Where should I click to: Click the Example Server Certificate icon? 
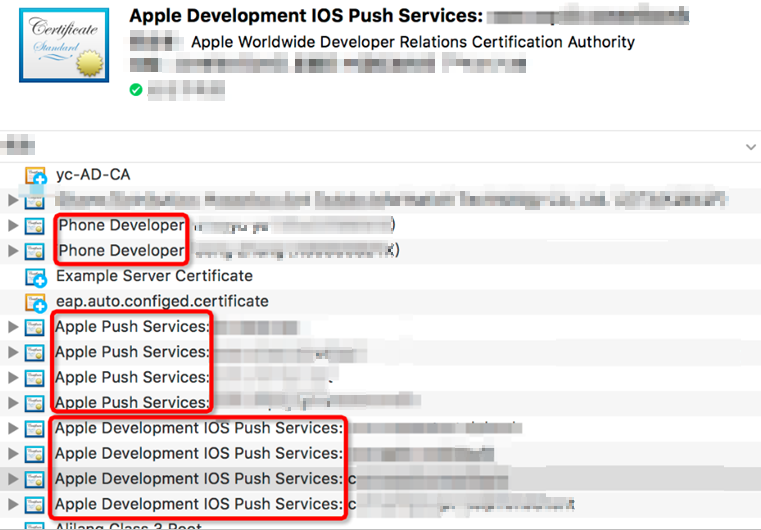35,277
